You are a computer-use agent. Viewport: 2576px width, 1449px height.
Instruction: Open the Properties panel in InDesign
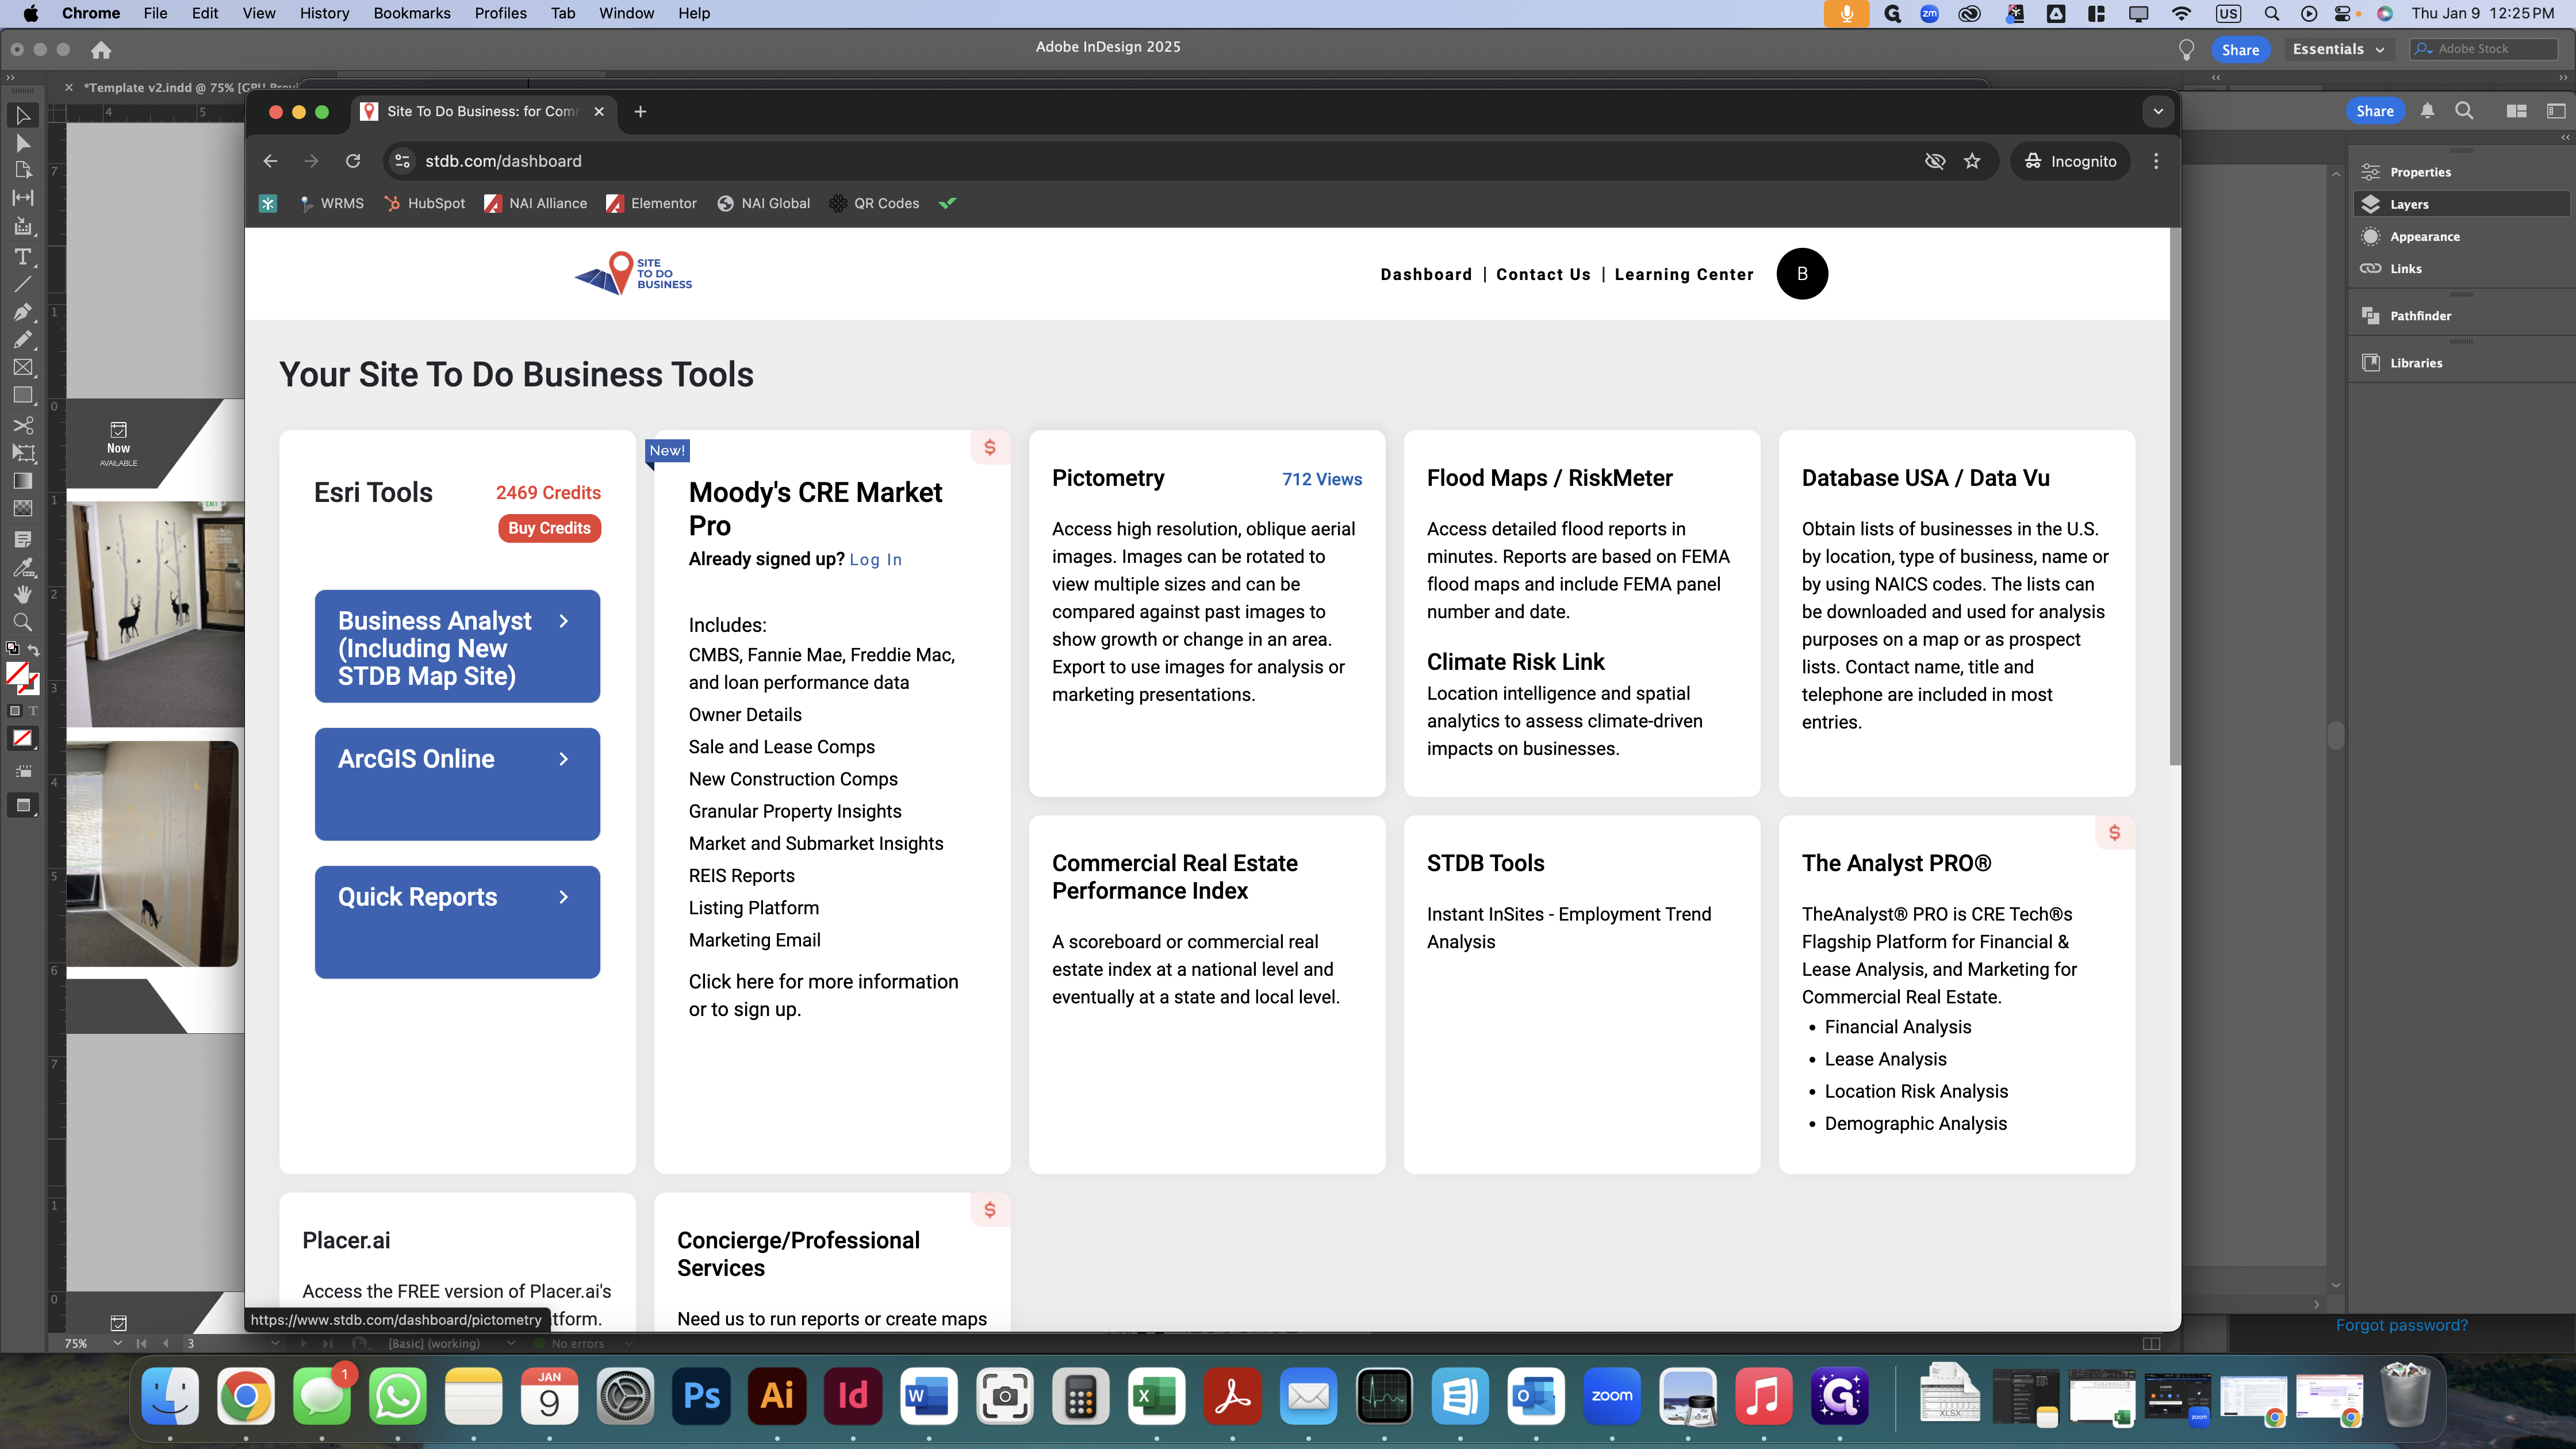coord(2461,172)
